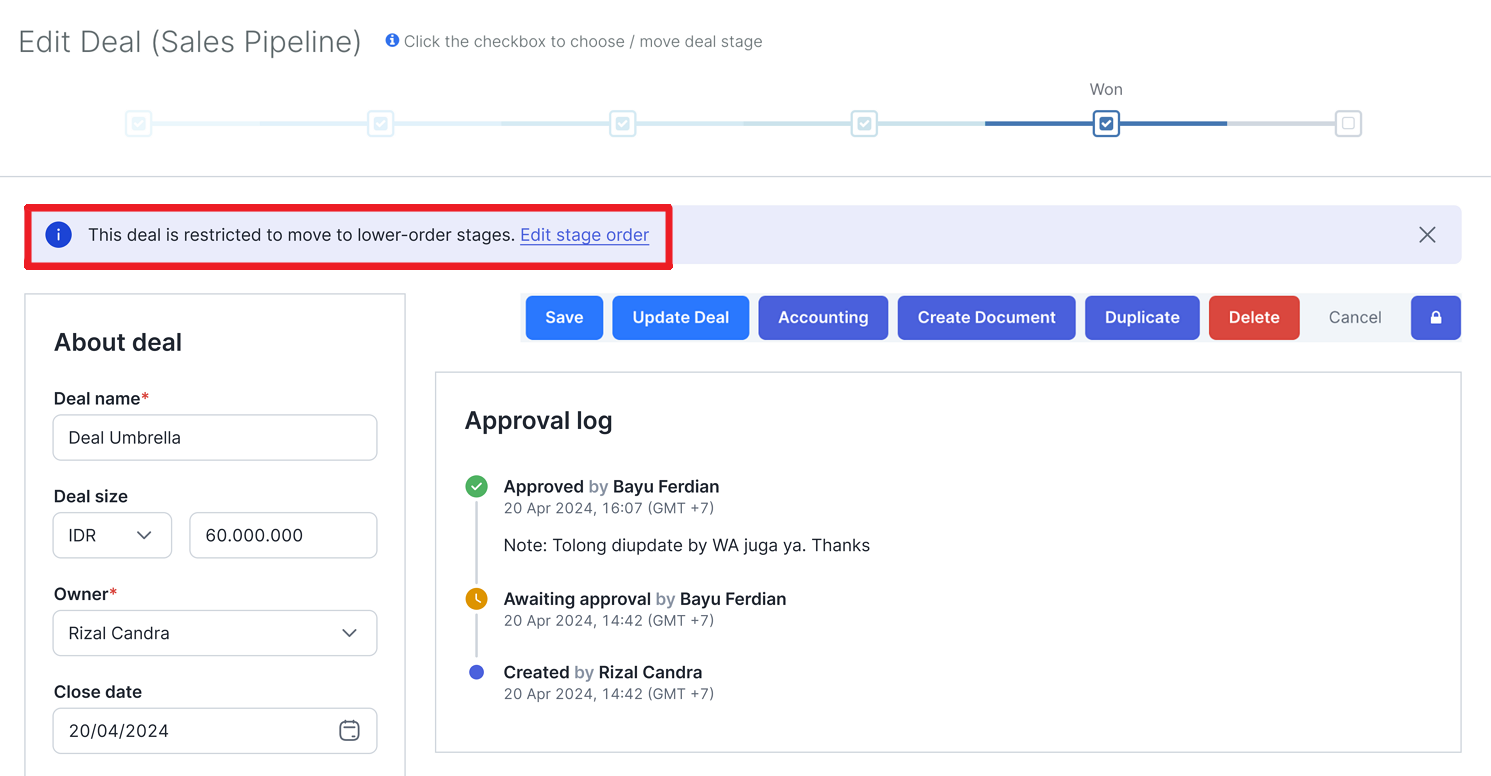Click 'Created by Rizal Candra' entry
This screenshot has width=1491, height=776.
point(603,672)
